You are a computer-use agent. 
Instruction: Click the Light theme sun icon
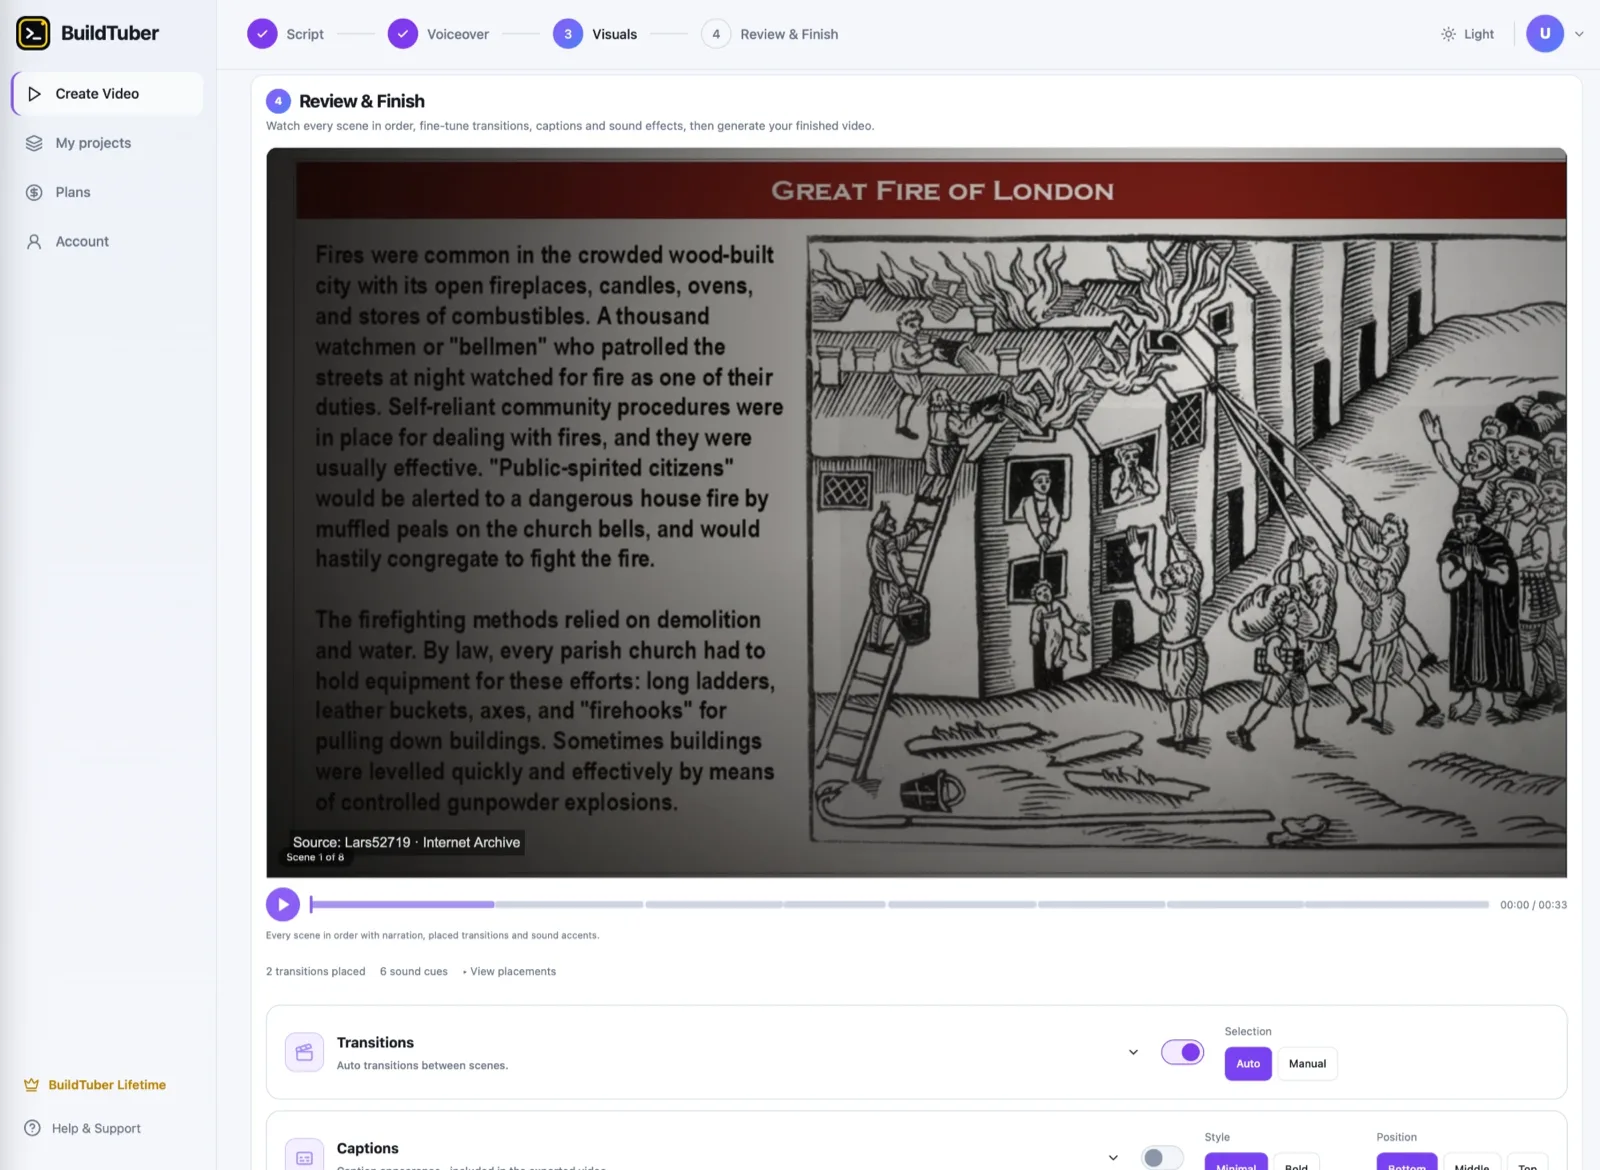(x=1448, y=34)
